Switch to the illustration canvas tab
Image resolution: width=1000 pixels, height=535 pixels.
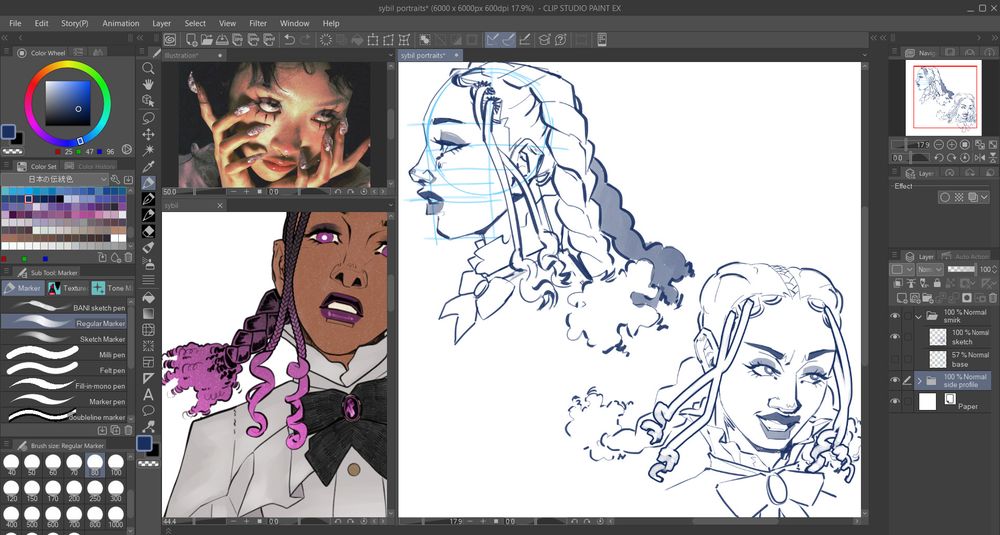pyautogui.click(x=182, y=56)
